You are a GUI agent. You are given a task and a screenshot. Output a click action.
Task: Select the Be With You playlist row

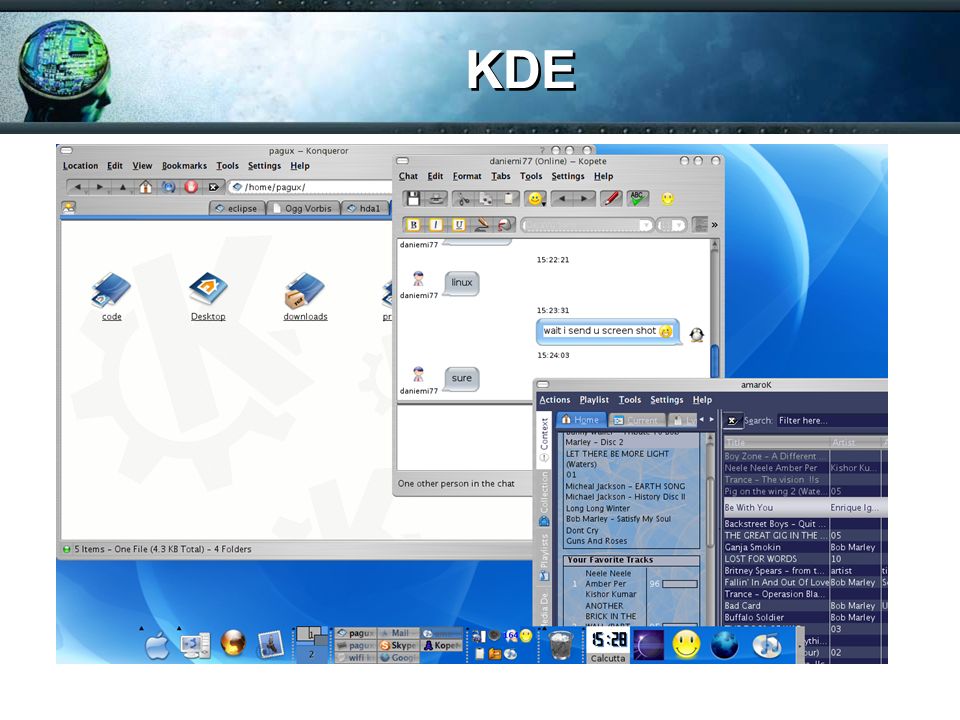[x=805, y=508]
